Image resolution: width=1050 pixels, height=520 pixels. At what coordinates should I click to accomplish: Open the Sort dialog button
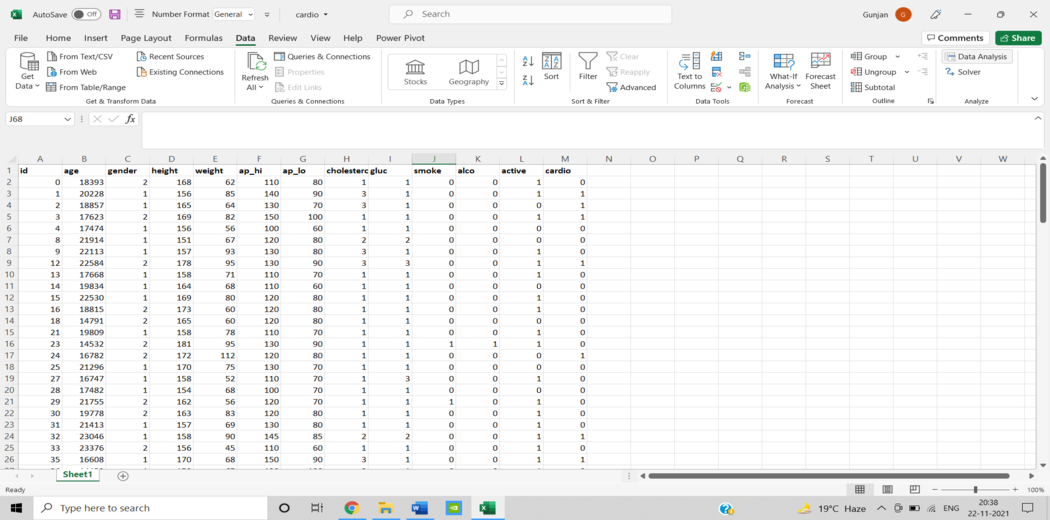(551, 67)
